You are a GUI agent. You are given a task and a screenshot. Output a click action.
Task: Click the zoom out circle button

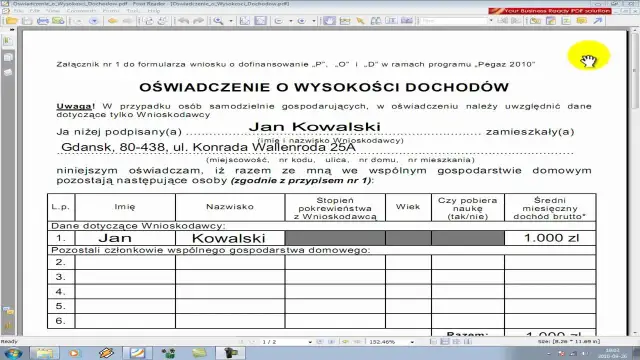coord(279,21)
